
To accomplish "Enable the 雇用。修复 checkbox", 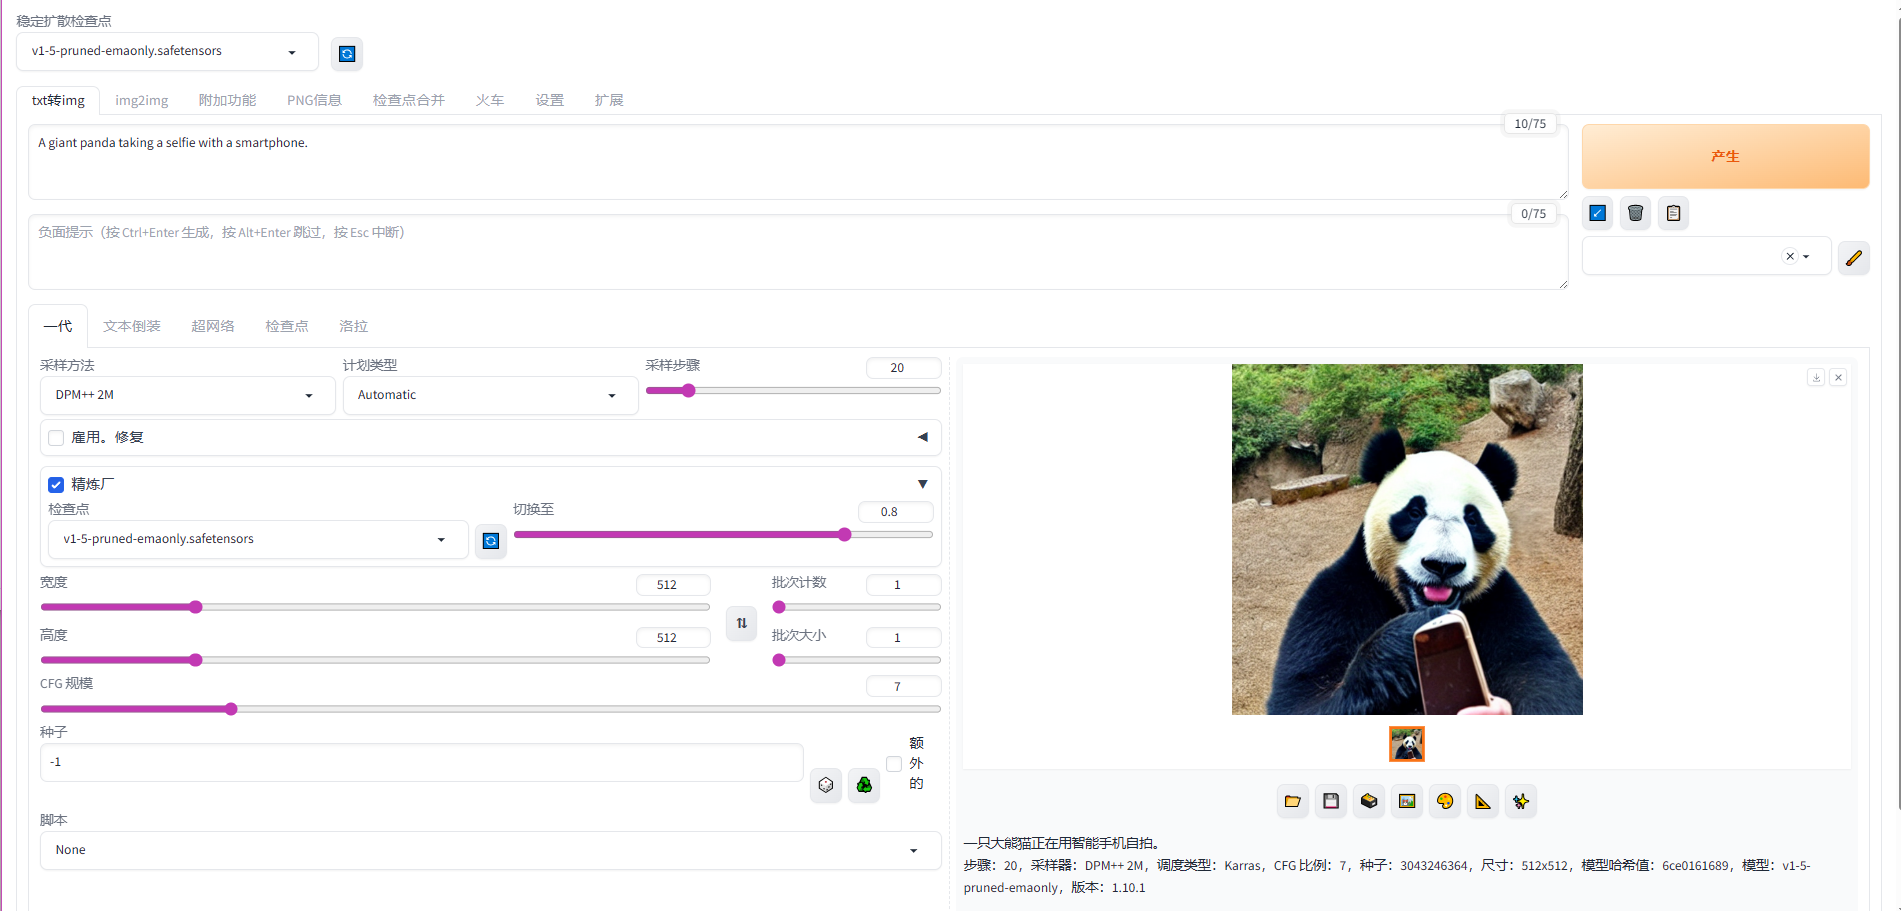I will (57, 438).
